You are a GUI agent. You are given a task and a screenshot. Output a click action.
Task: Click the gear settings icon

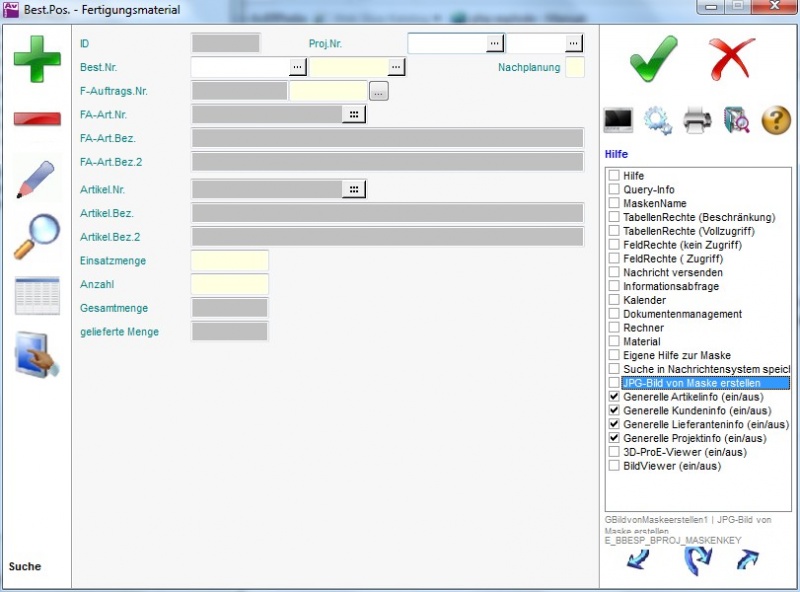click(x=657, y=121)
